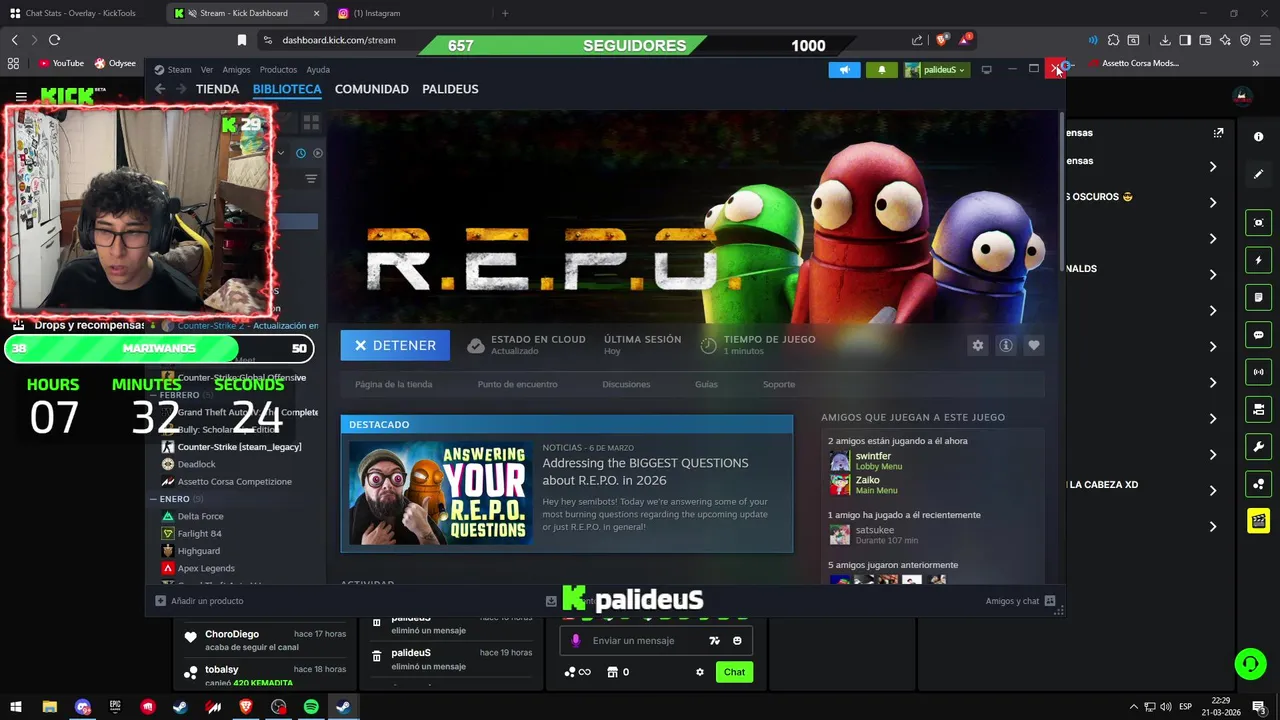The image size is (1280, 720).
Task: Open Spotify from the Windows taskbar
Action: [311, 707]
